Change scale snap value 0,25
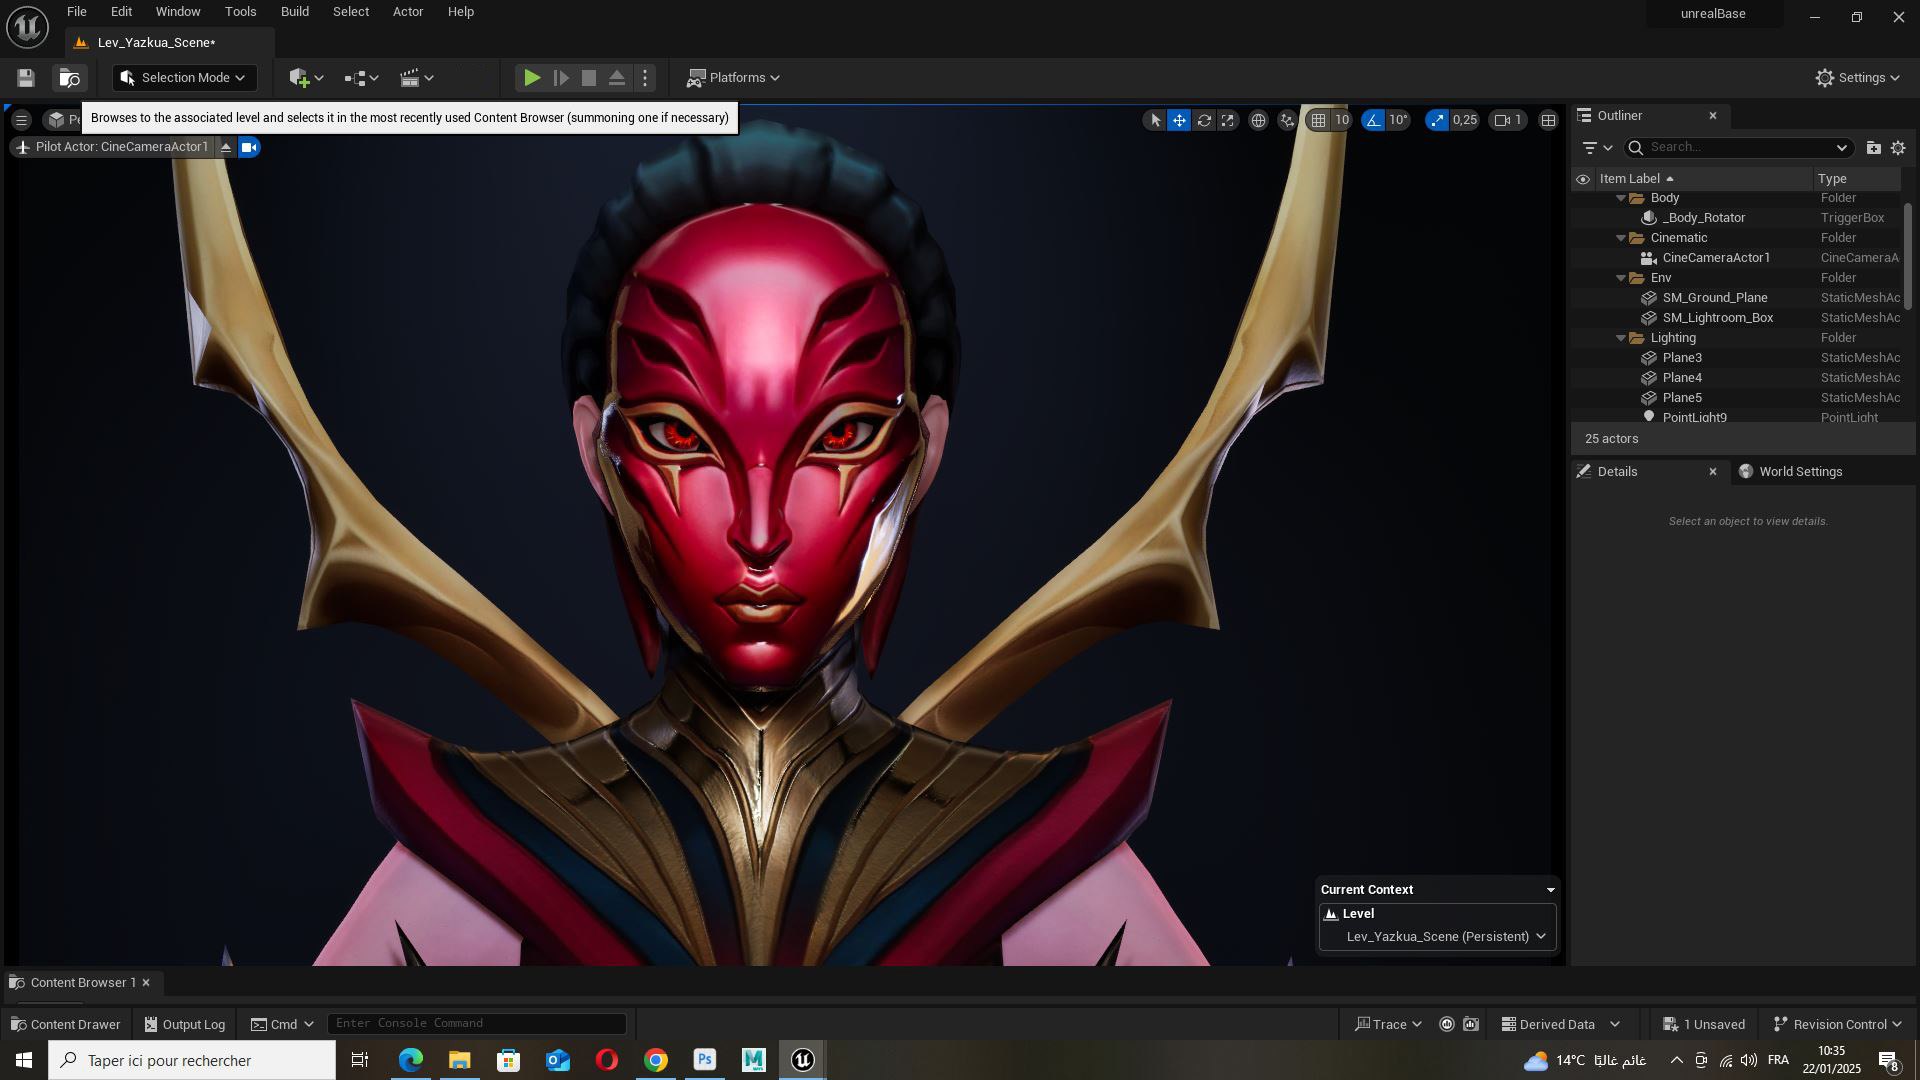Image resolution: width=1920 pixels, height=1080 pixels. pyautogui.click(x=1465, y=120)
